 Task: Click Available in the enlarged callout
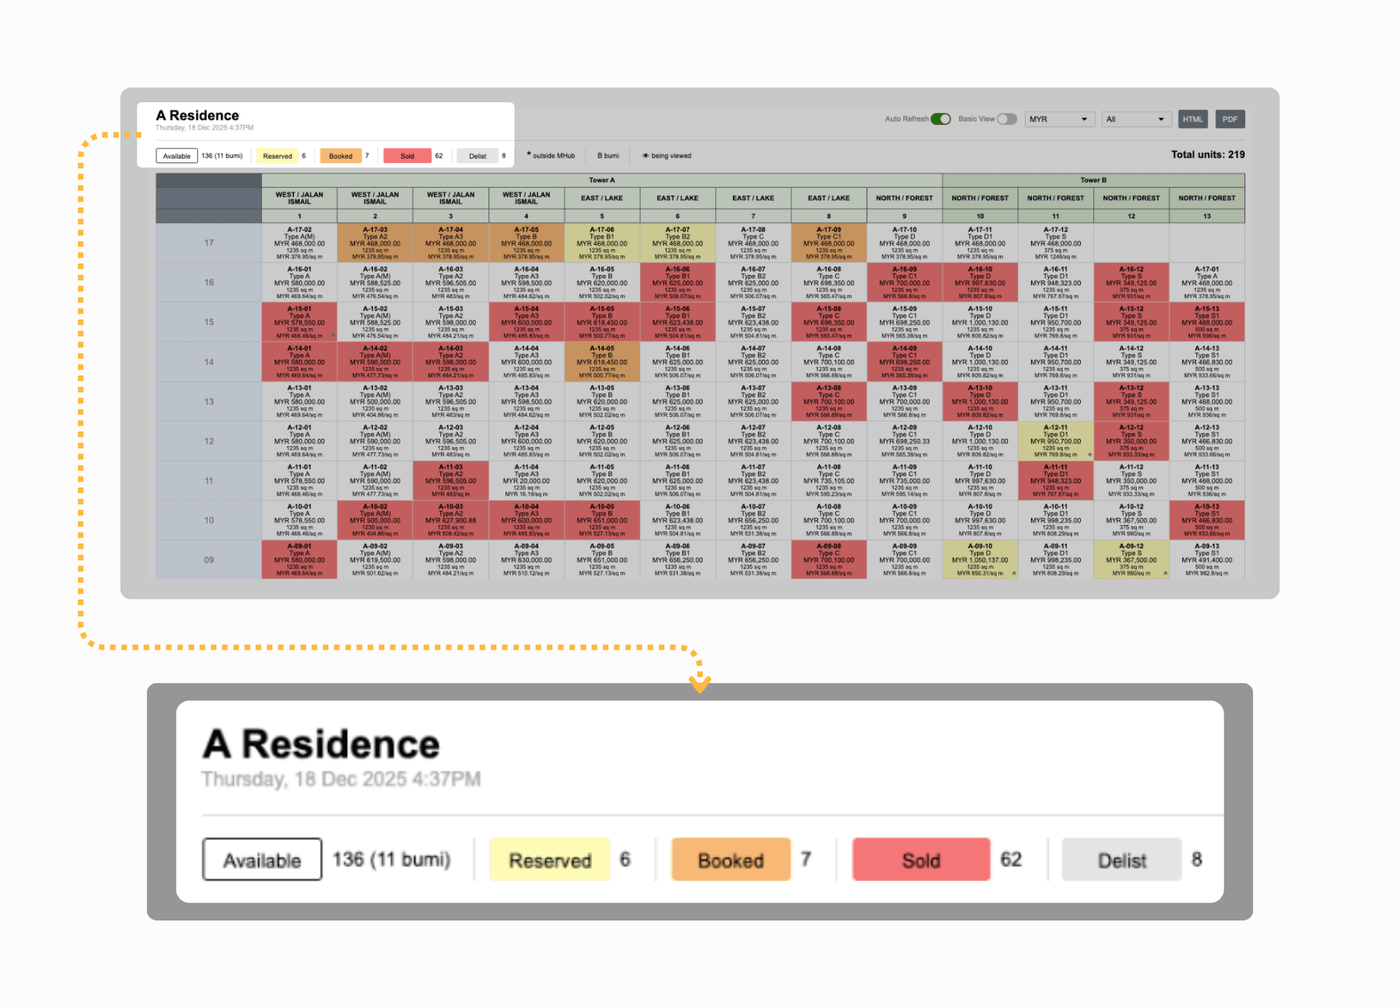262,860
